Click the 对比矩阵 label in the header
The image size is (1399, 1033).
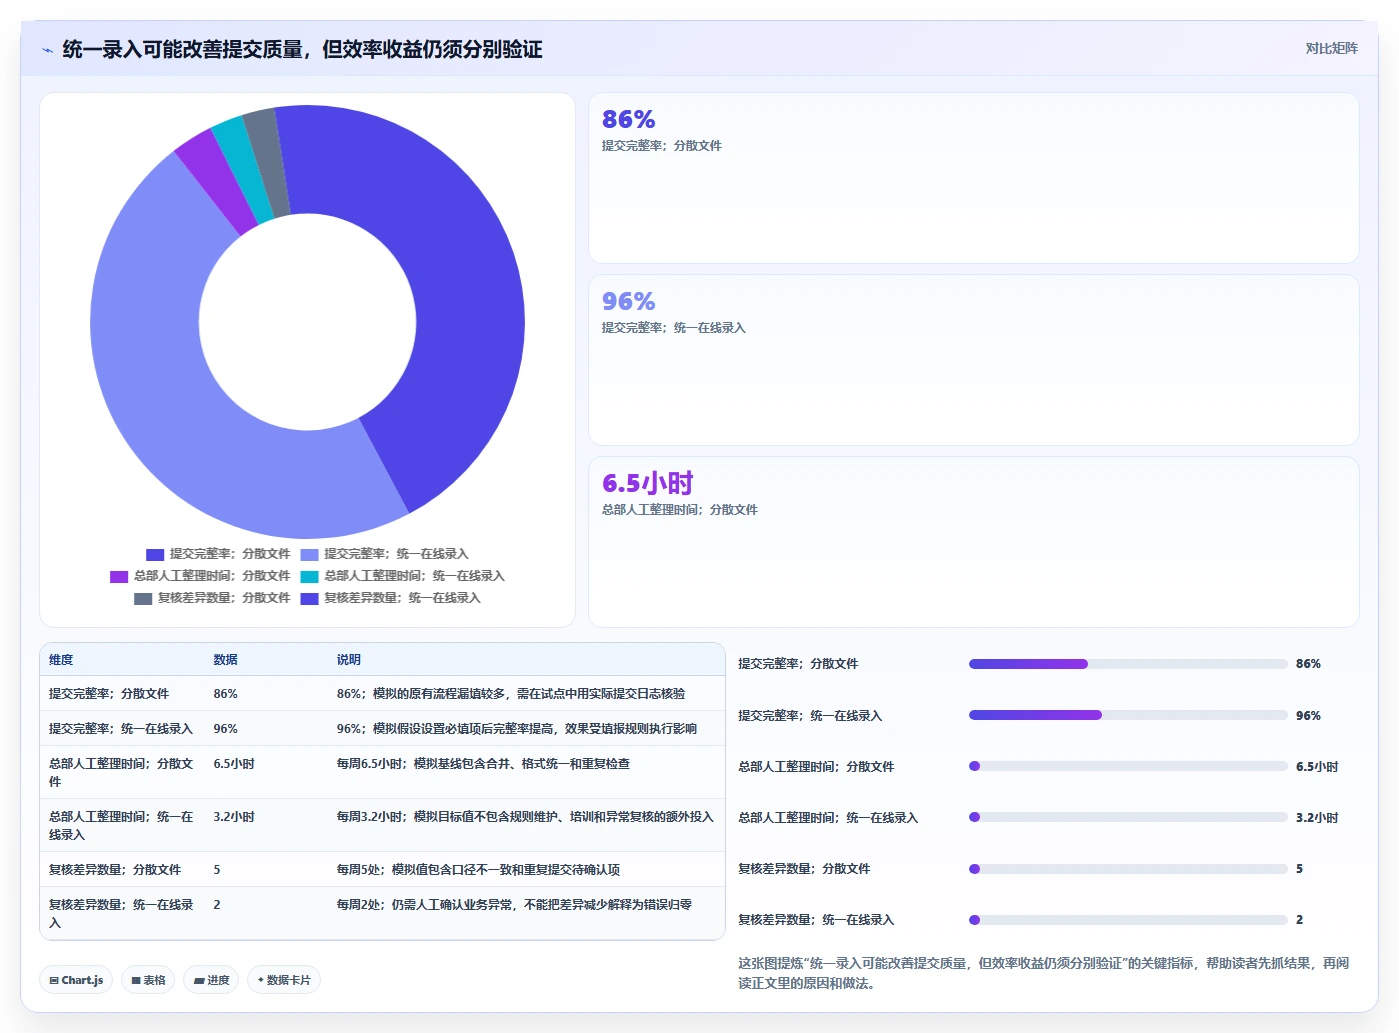point(1331,48)
